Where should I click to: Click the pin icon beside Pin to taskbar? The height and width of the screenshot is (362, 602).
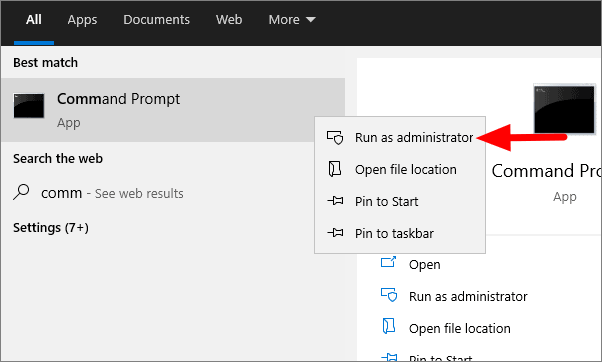(x=335, y=233)
